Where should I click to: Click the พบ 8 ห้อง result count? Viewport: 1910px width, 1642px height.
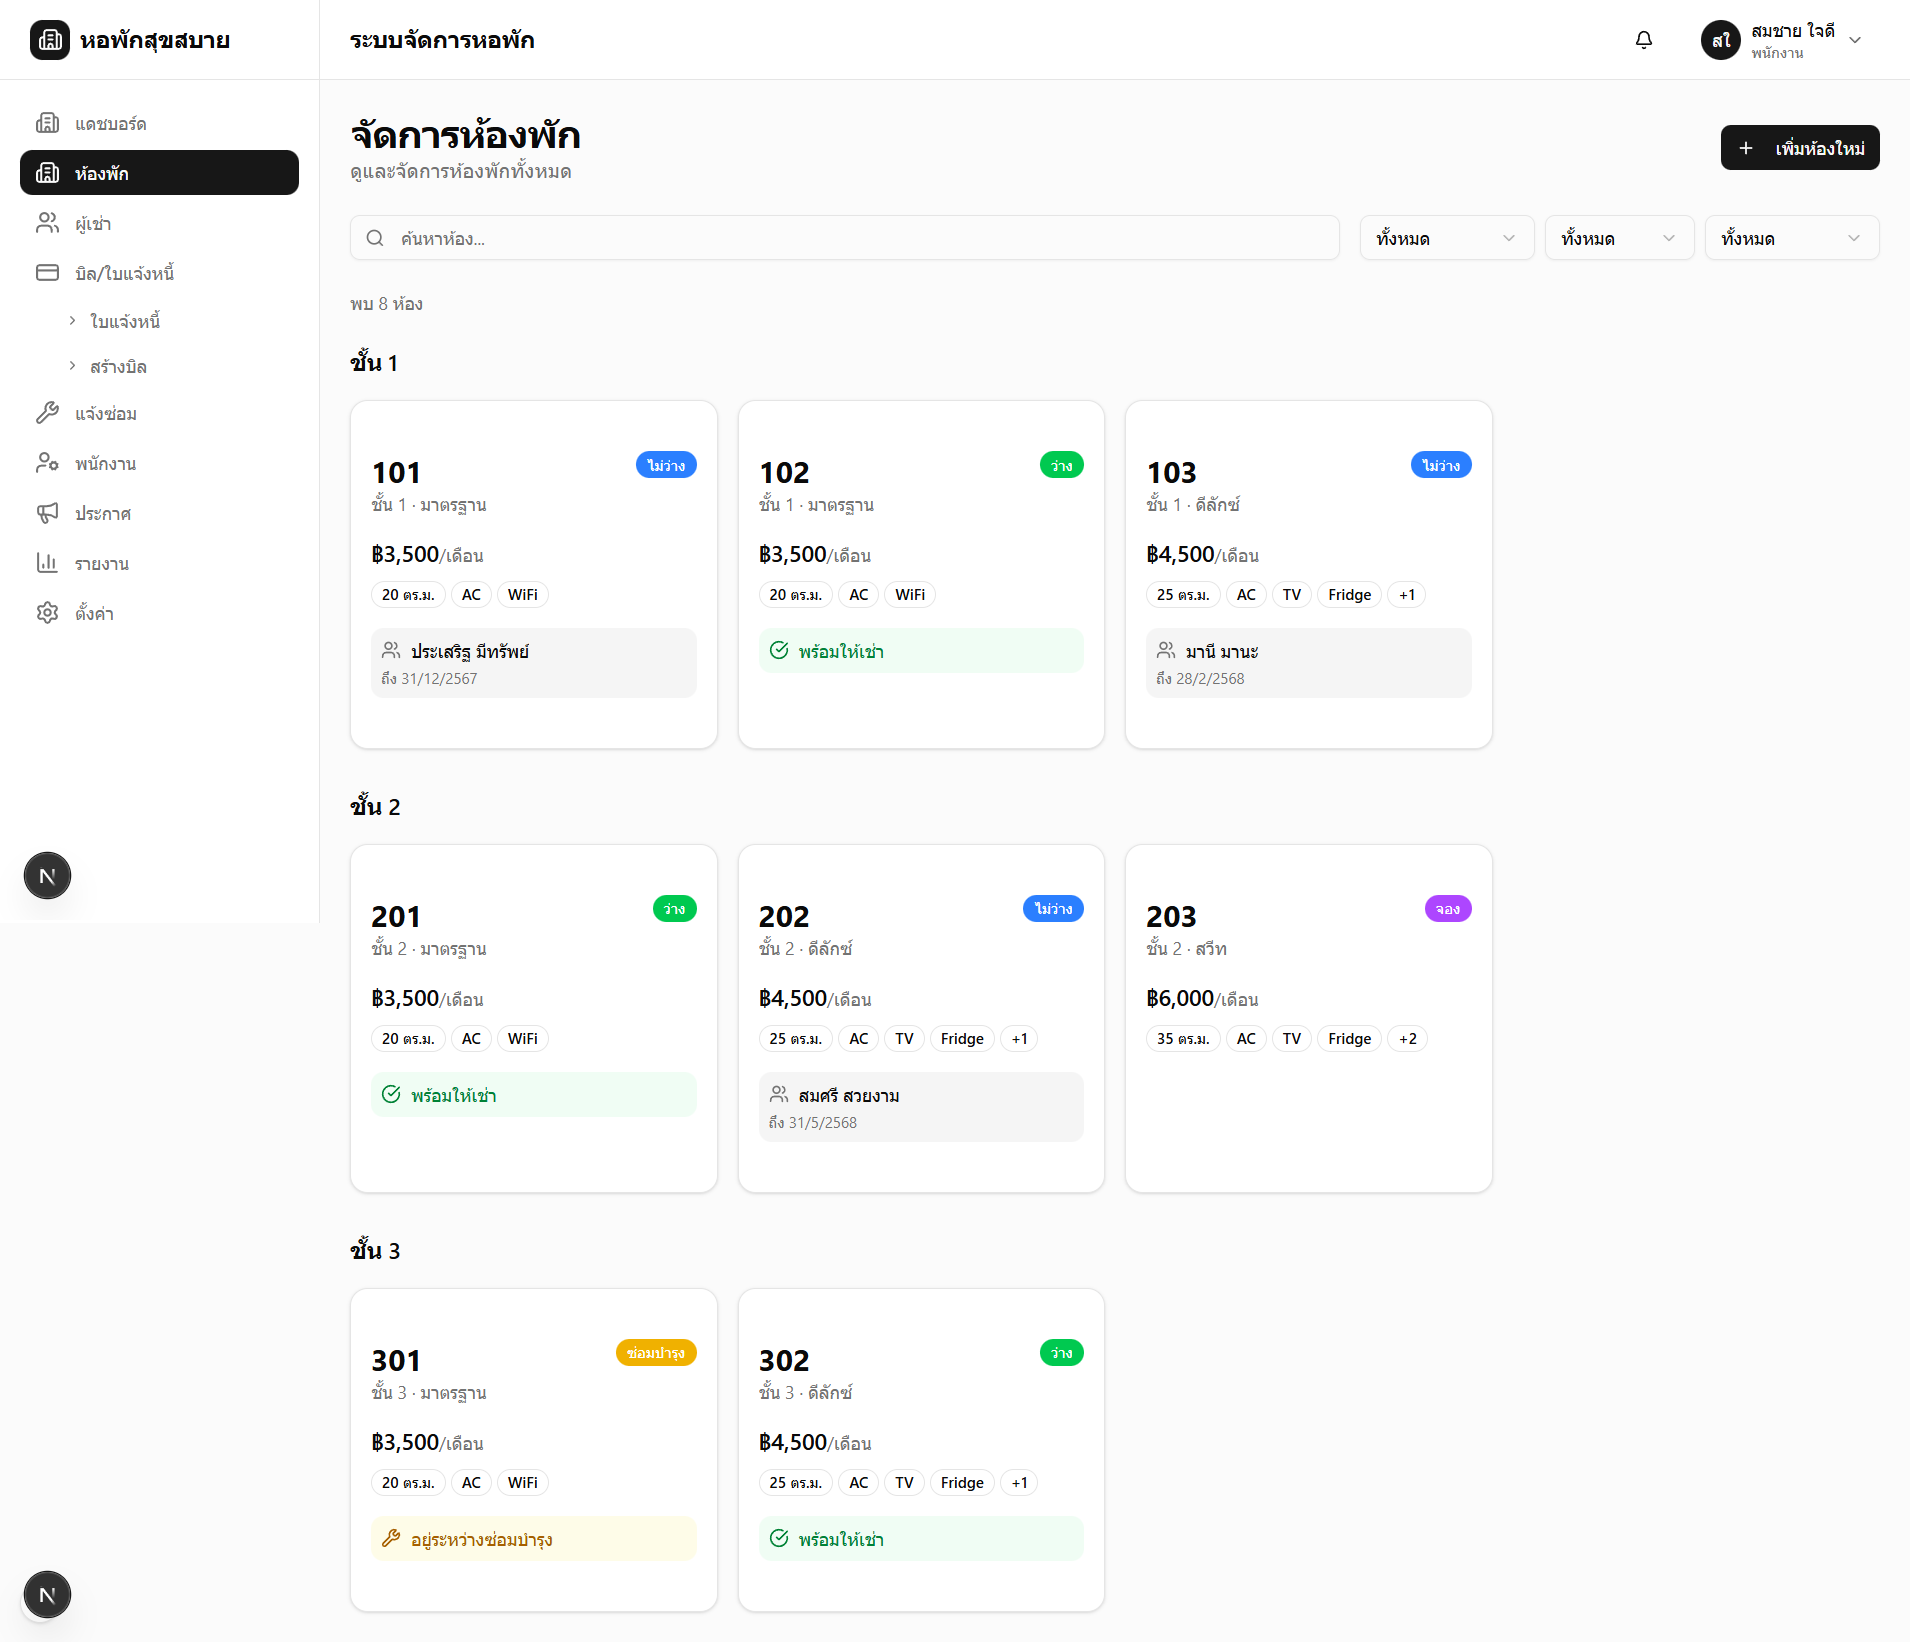tap(386, 303)
